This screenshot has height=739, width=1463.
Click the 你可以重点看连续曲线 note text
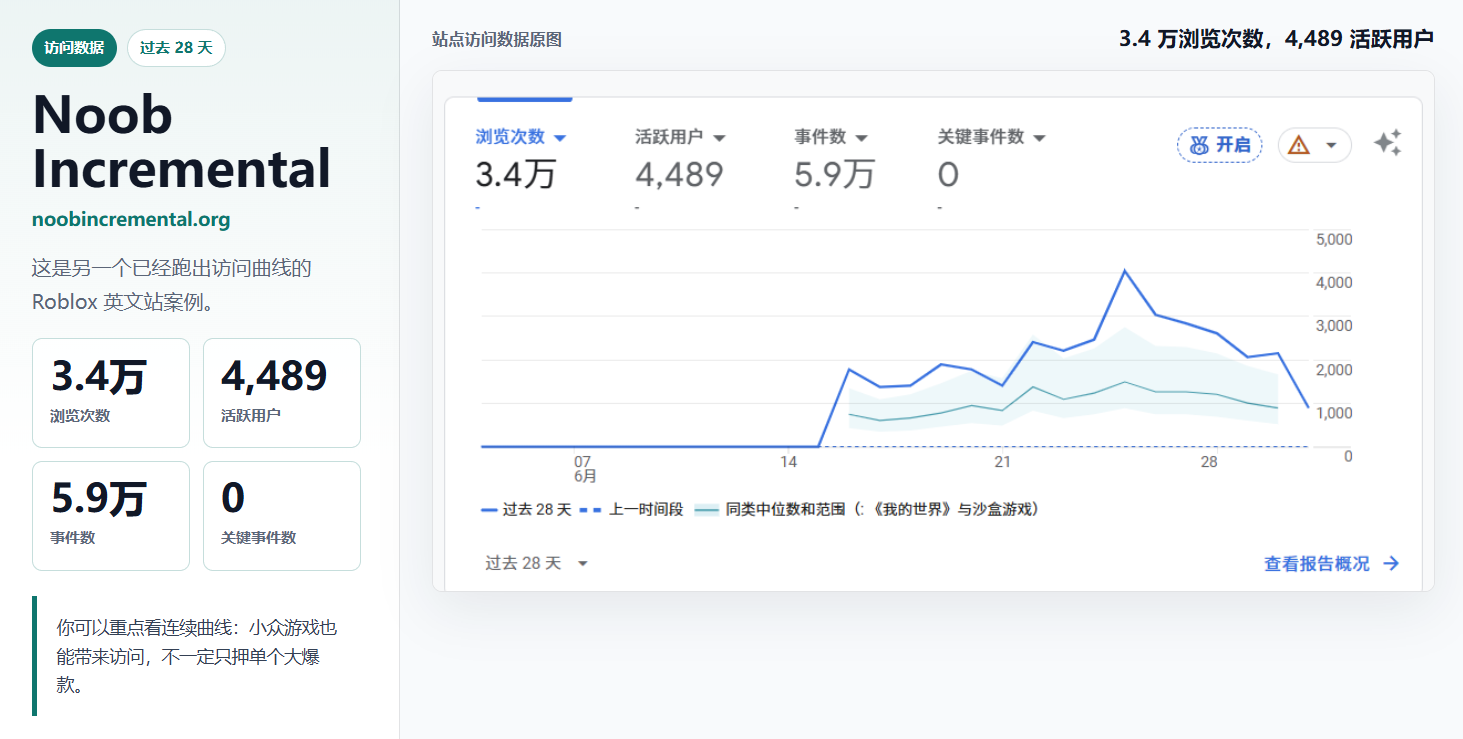pyautogui.click(x=197, y=656)
